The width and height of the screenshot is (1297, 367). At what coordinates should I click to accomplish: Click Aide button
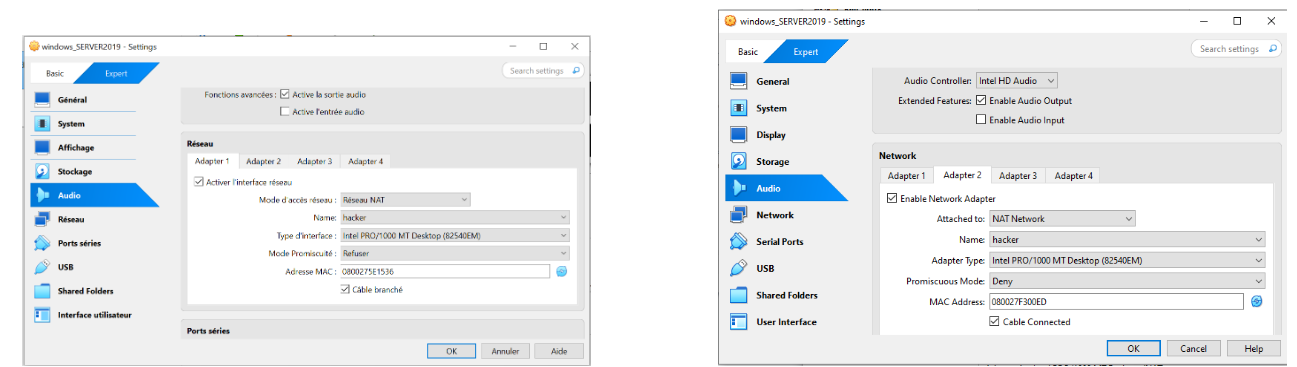click(x=559, y=351)
